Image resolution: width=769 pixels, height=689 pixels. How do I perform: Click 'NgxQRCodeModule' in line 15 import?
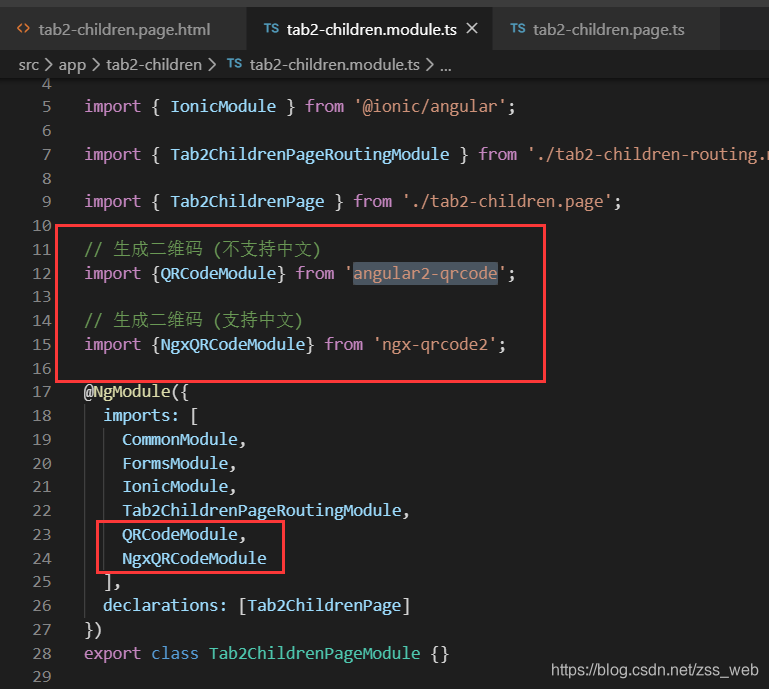[233, 344]
